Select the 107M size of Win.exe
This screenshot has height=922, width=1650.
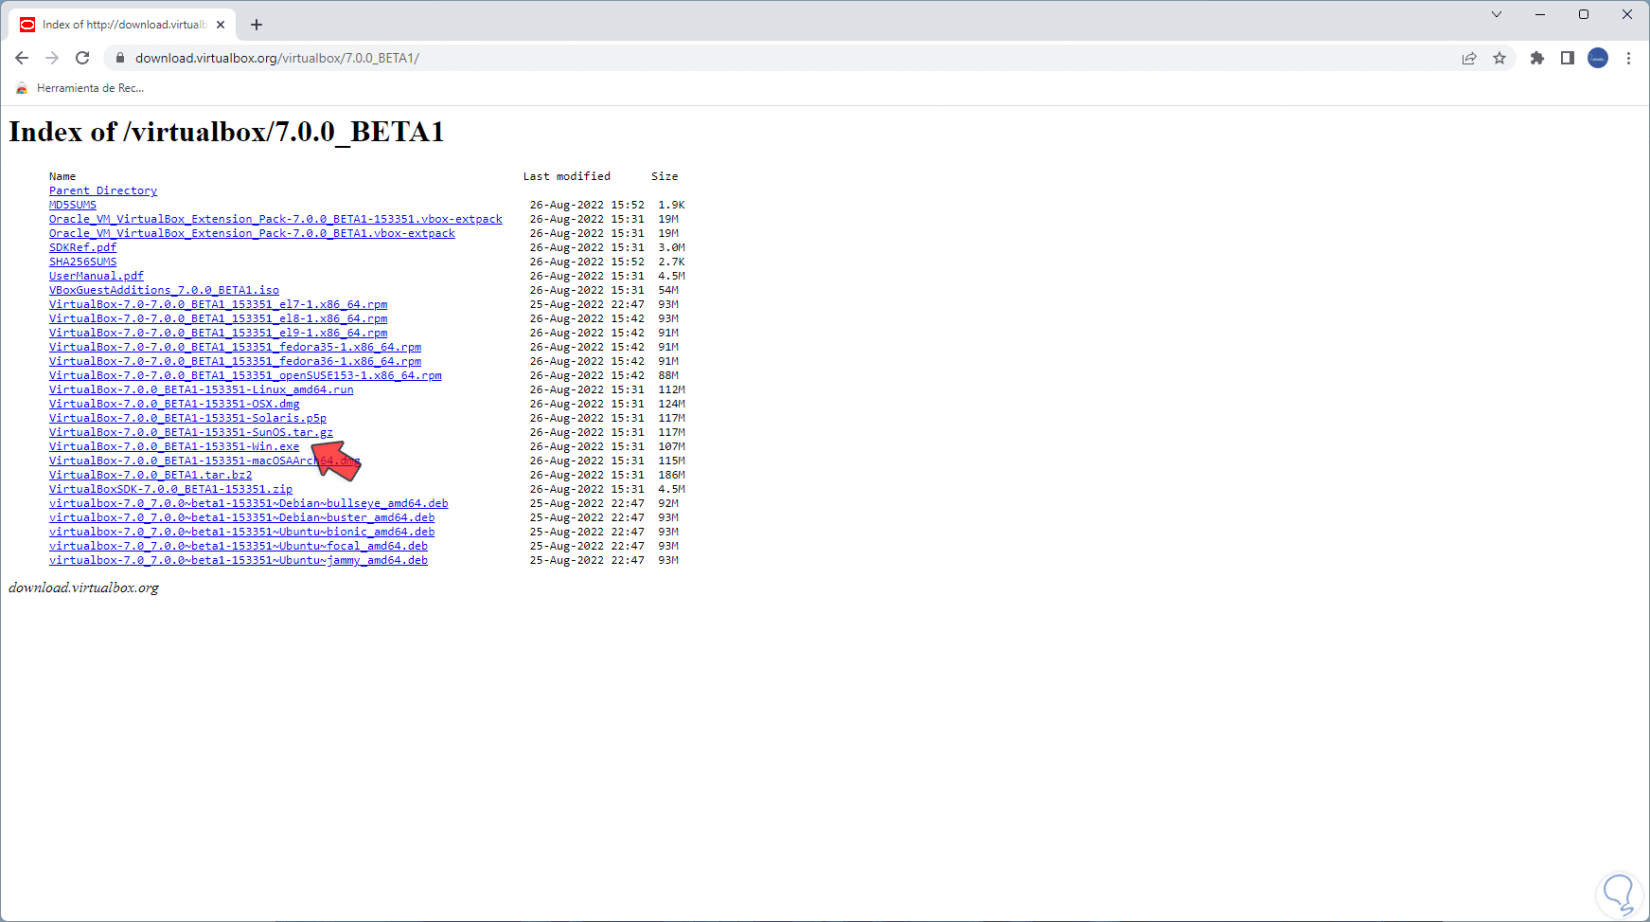(671, 447)
